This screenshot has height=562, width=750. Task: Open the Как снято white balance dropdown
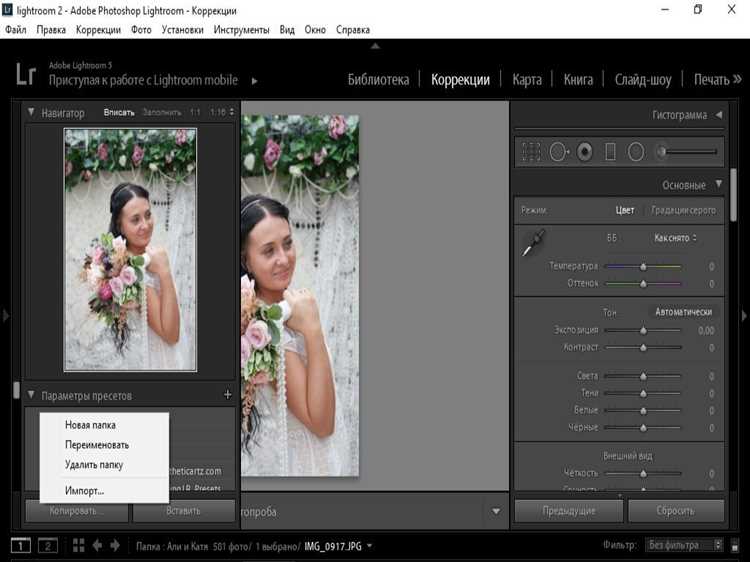click(675, 238)
